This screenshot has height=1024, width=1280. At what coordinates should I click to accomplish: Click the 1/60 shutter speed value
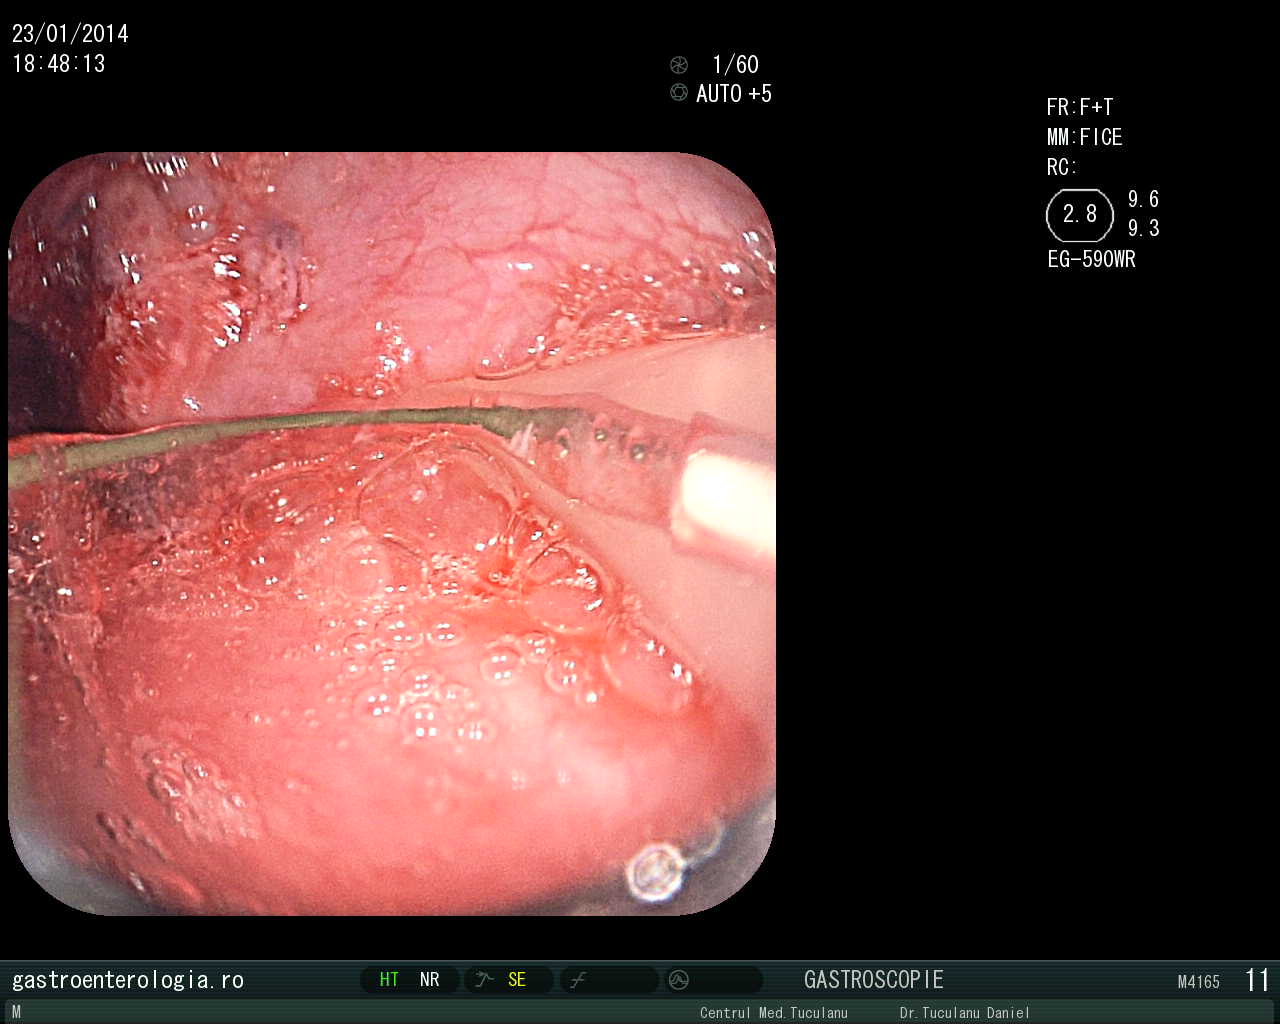pos(735,65)
